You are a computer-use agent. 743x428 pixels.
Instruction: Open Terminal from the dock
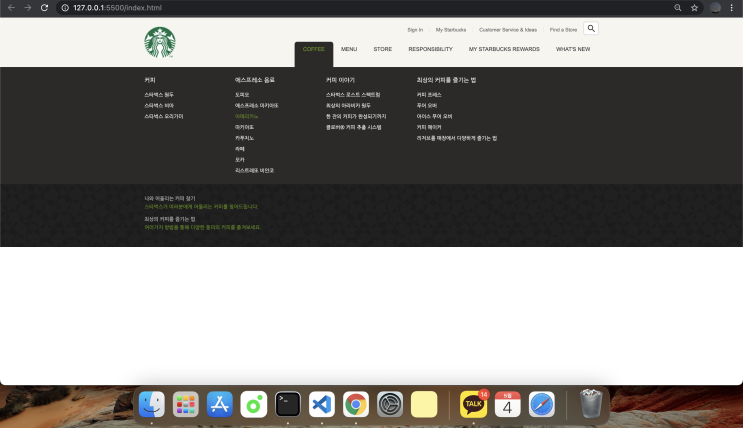tap(288, 404)
